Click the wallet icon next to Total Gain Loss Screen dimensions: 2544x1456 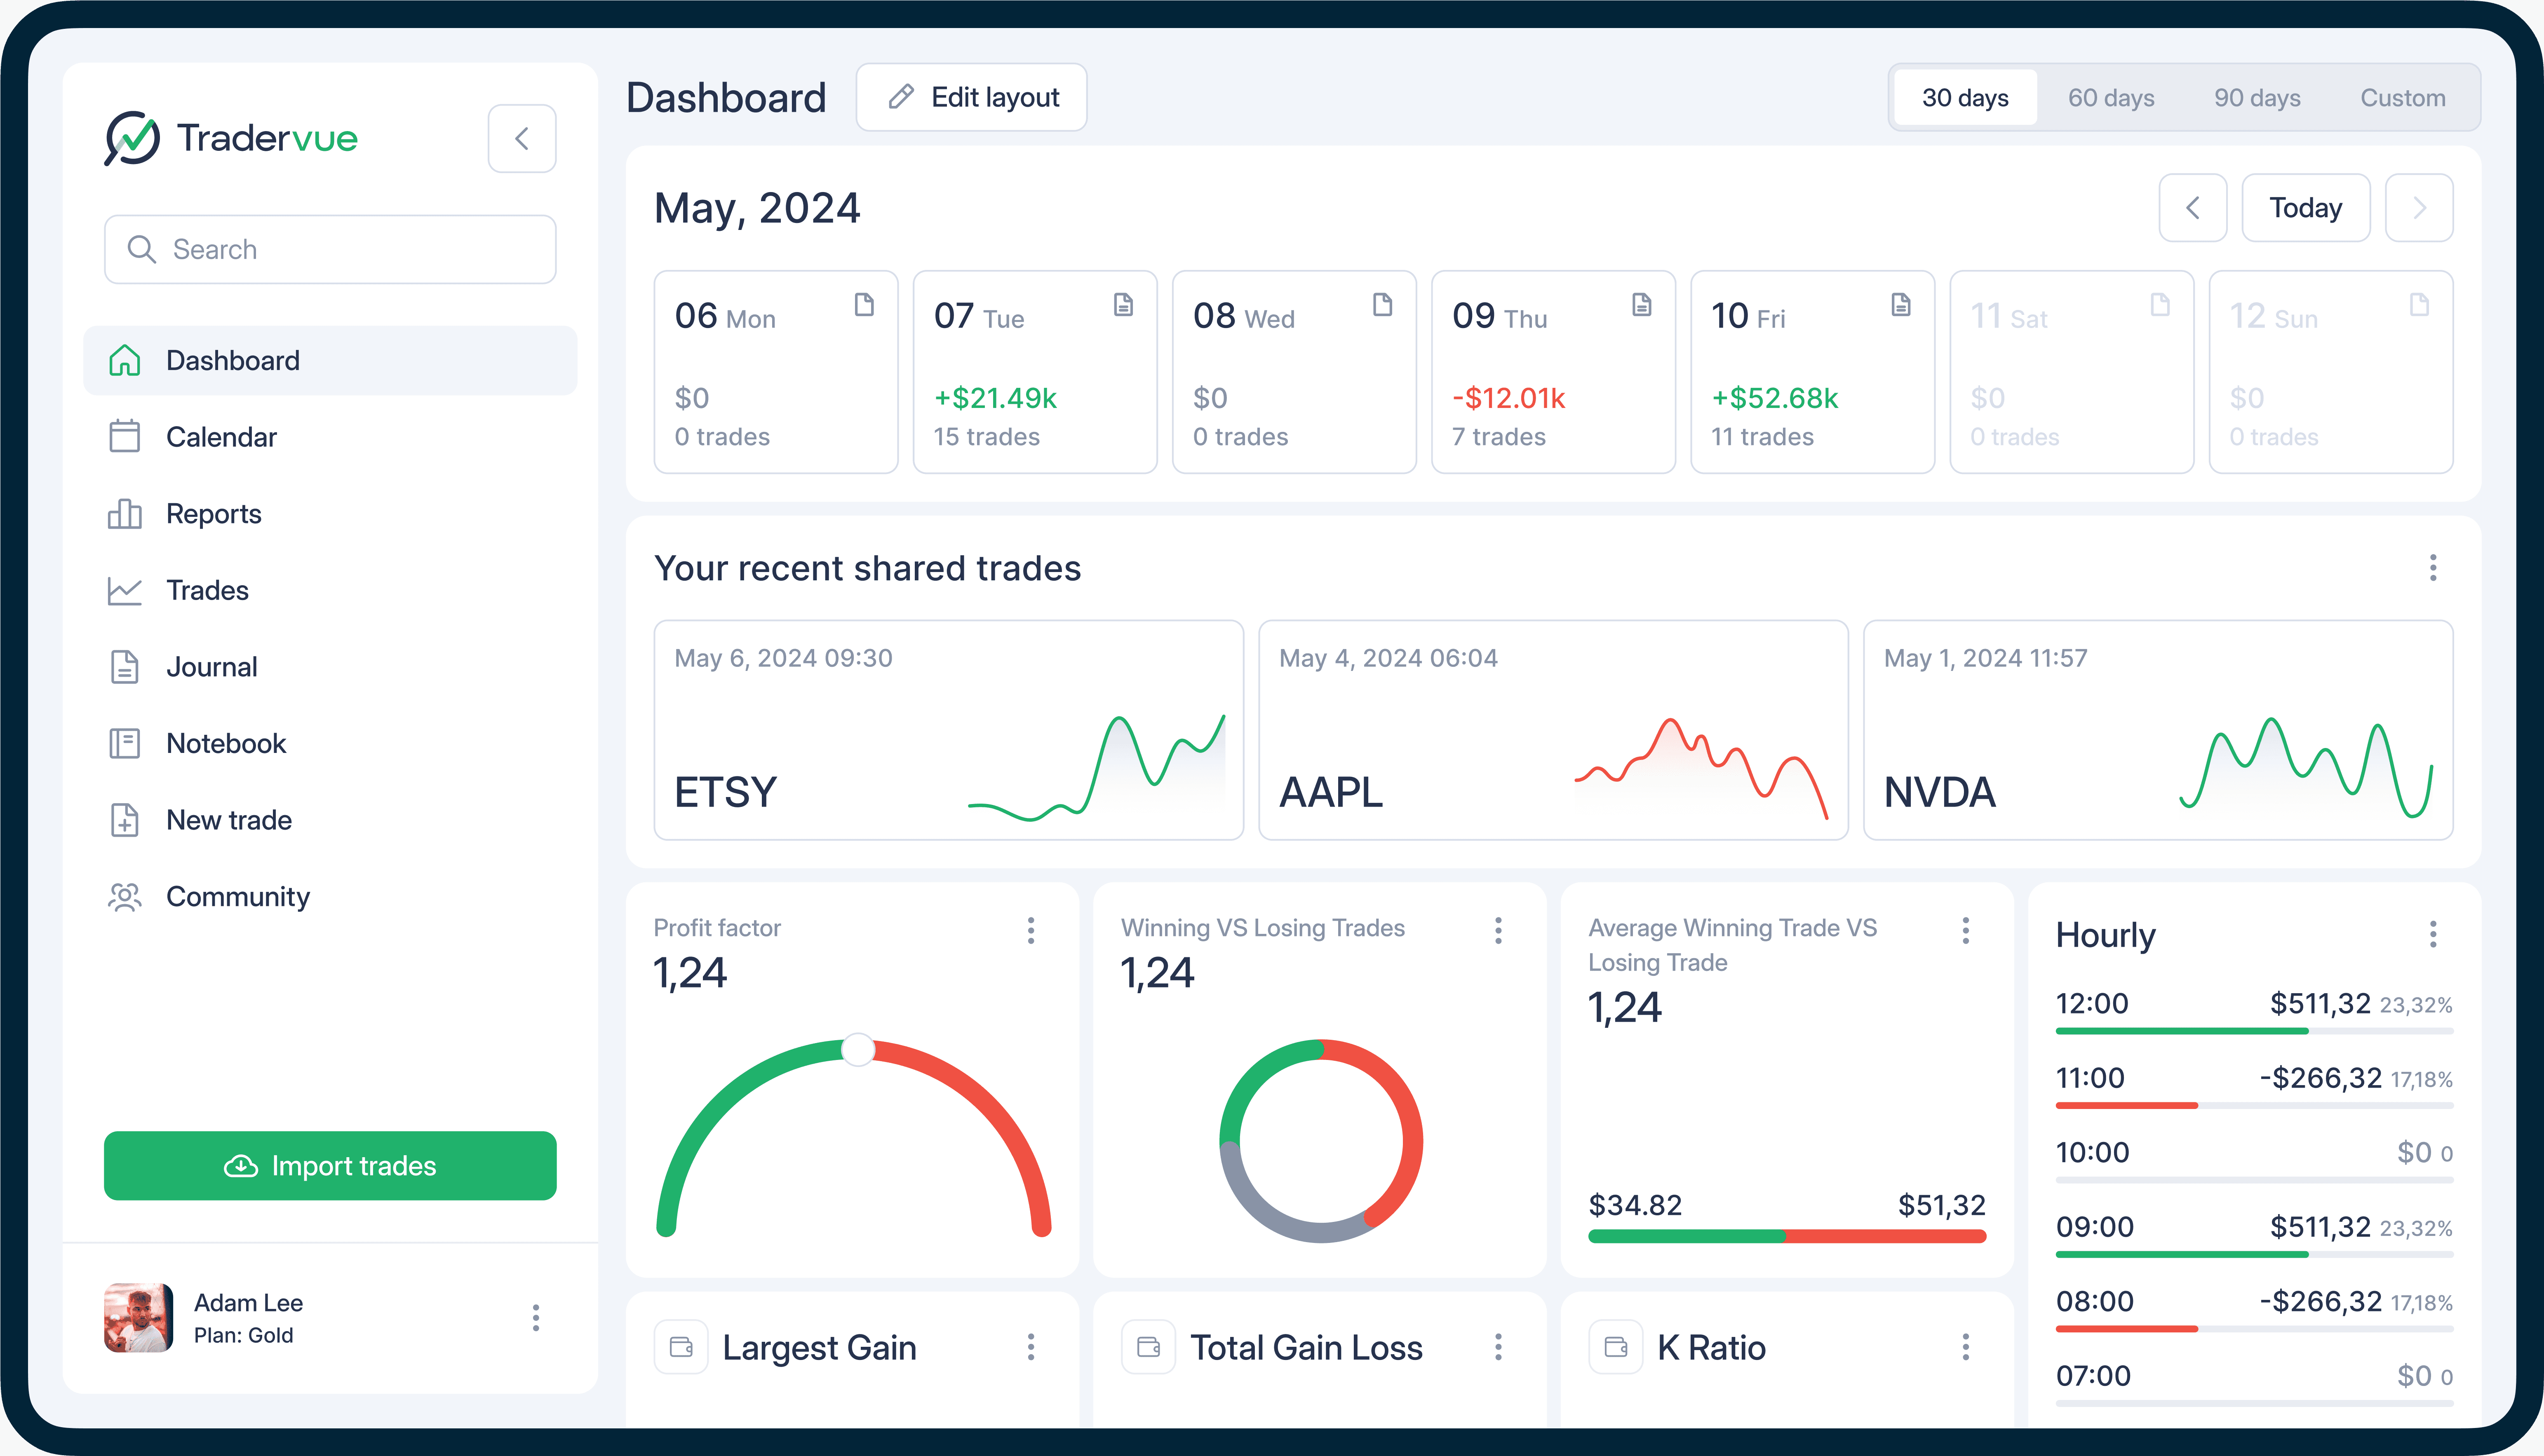coord(1149,1347)
